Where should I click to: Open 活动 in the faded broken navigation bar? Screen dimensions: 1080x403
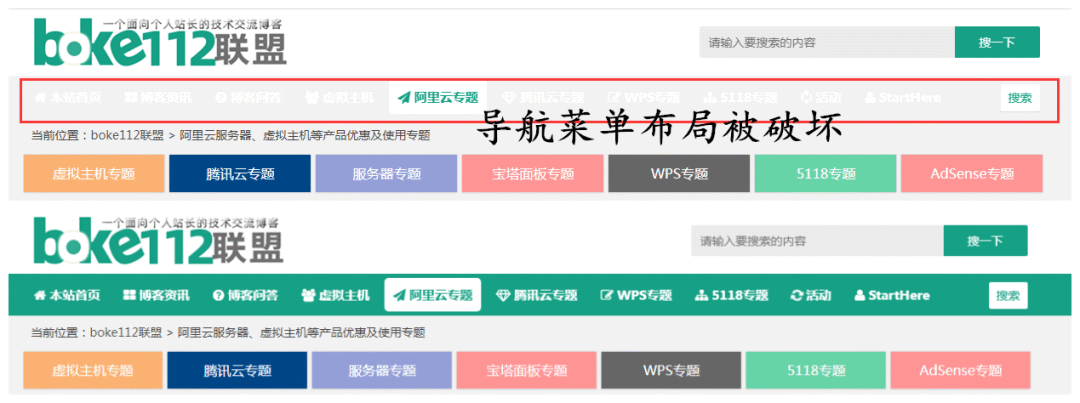(820, 97)
